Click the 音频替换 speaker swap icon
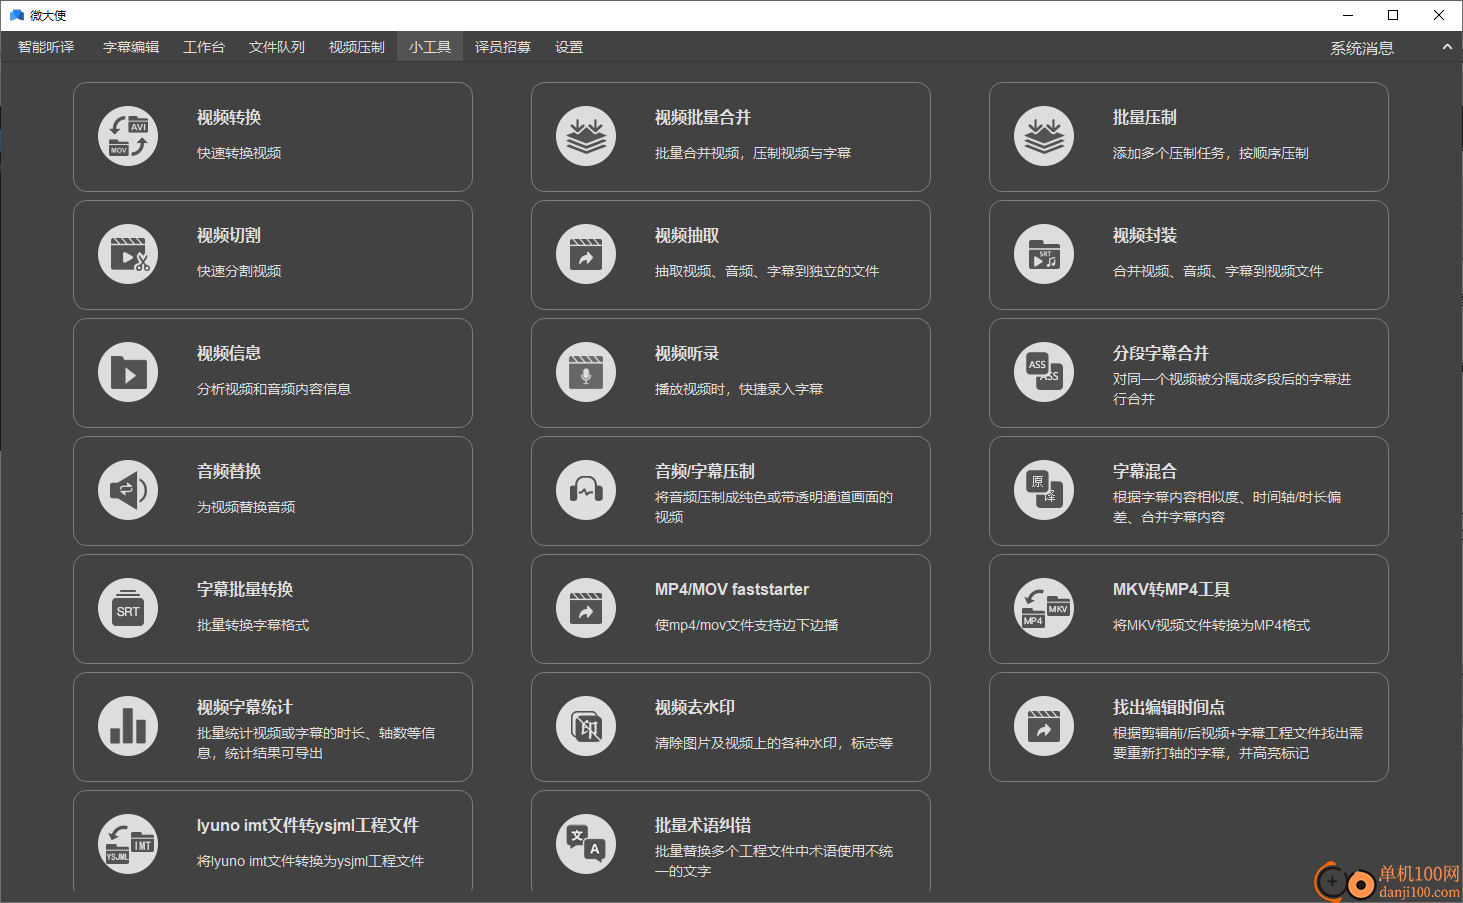 click(128, 490)
